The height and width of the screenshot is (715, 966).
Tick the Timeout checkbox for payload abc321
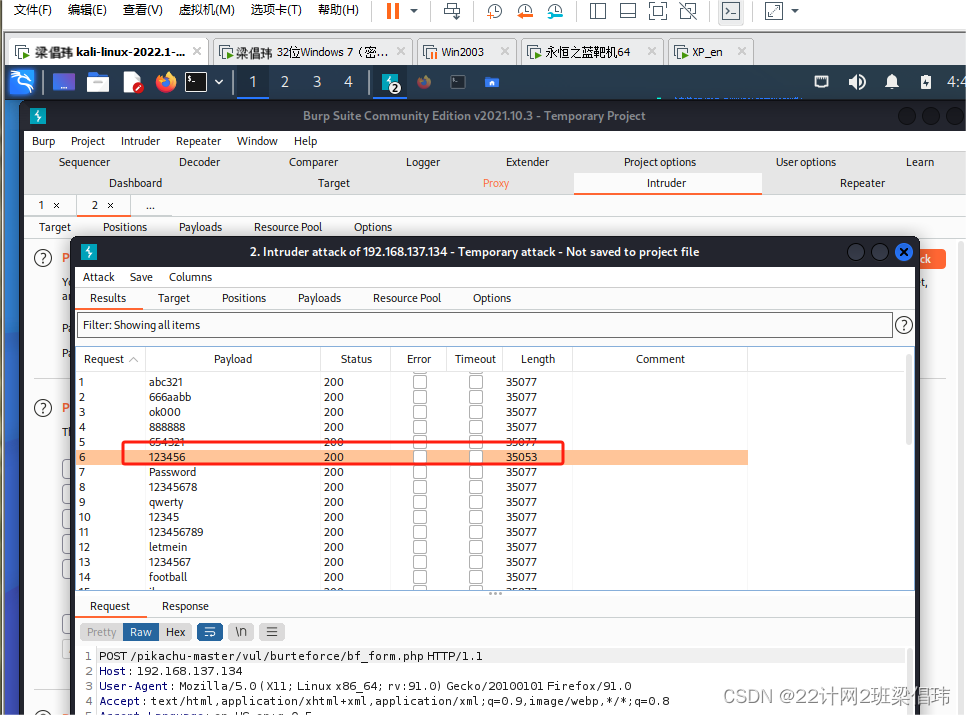476,382
